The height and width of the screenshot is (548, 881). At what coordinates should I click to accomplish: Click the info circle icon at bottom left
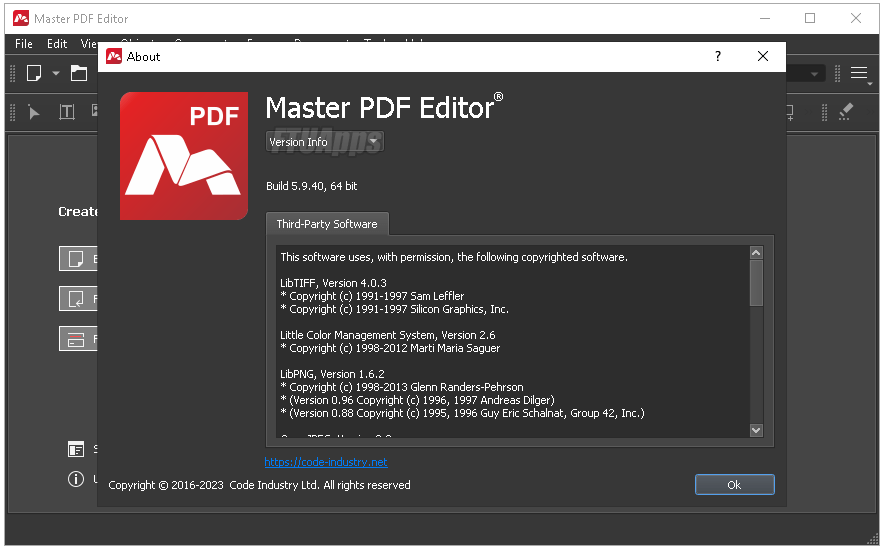pos(76,479)
